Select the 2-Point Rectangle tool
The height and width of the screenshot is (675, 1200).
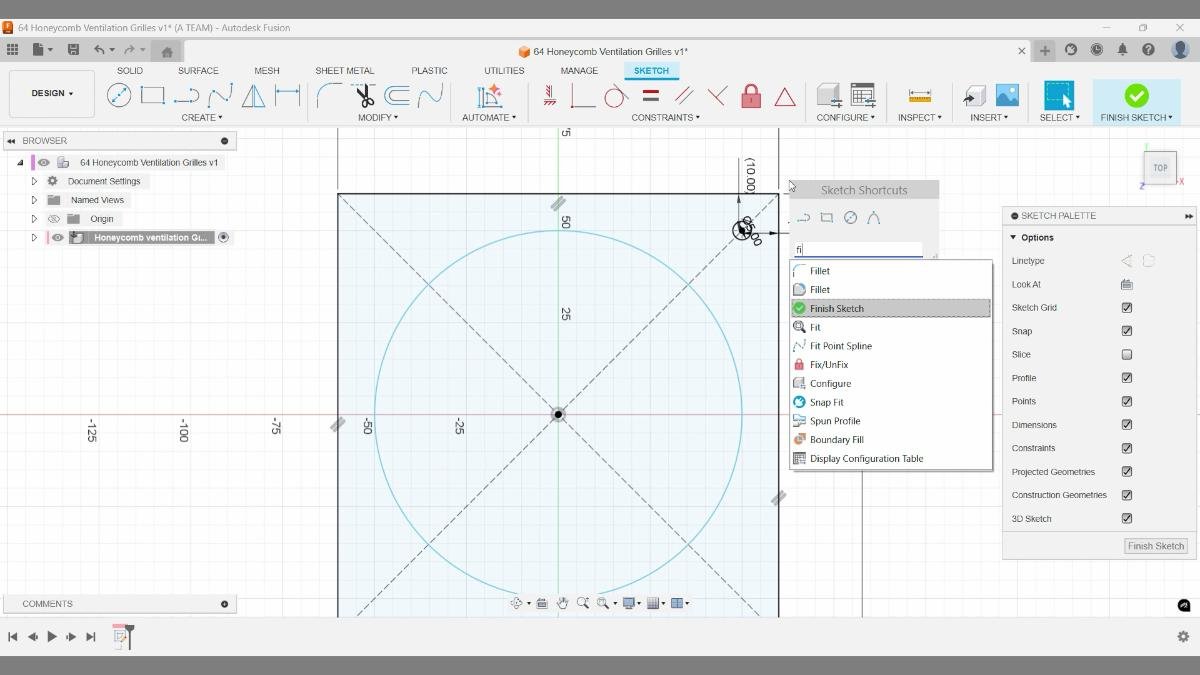coord(152,95)
